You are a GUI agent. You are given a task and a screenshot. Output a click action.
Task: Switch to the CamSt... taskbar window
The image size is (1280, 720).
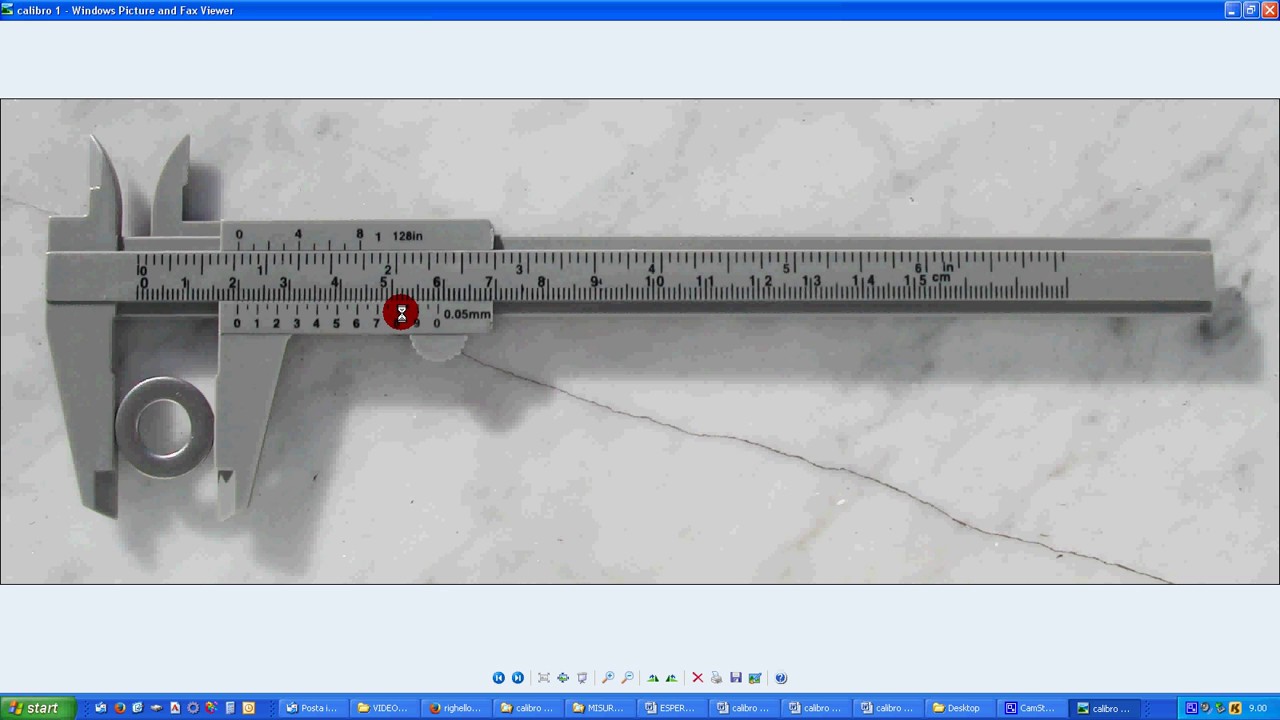click(1032, 708)
